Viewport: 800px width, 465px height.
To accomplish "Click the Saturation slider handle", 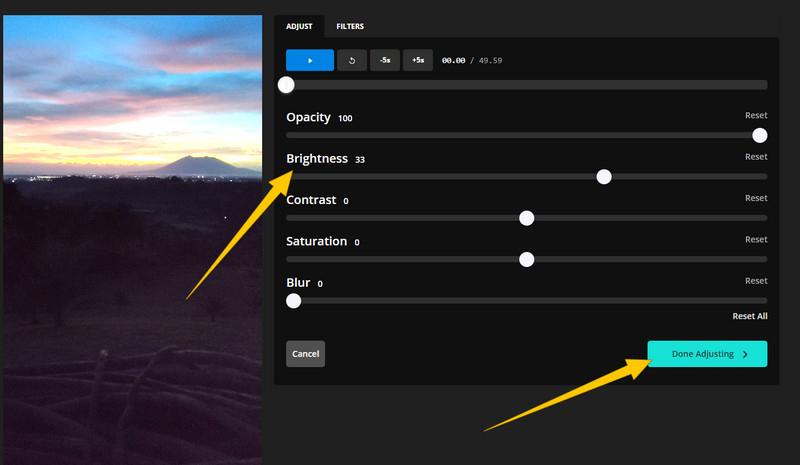I will click(x=527, y=259).
